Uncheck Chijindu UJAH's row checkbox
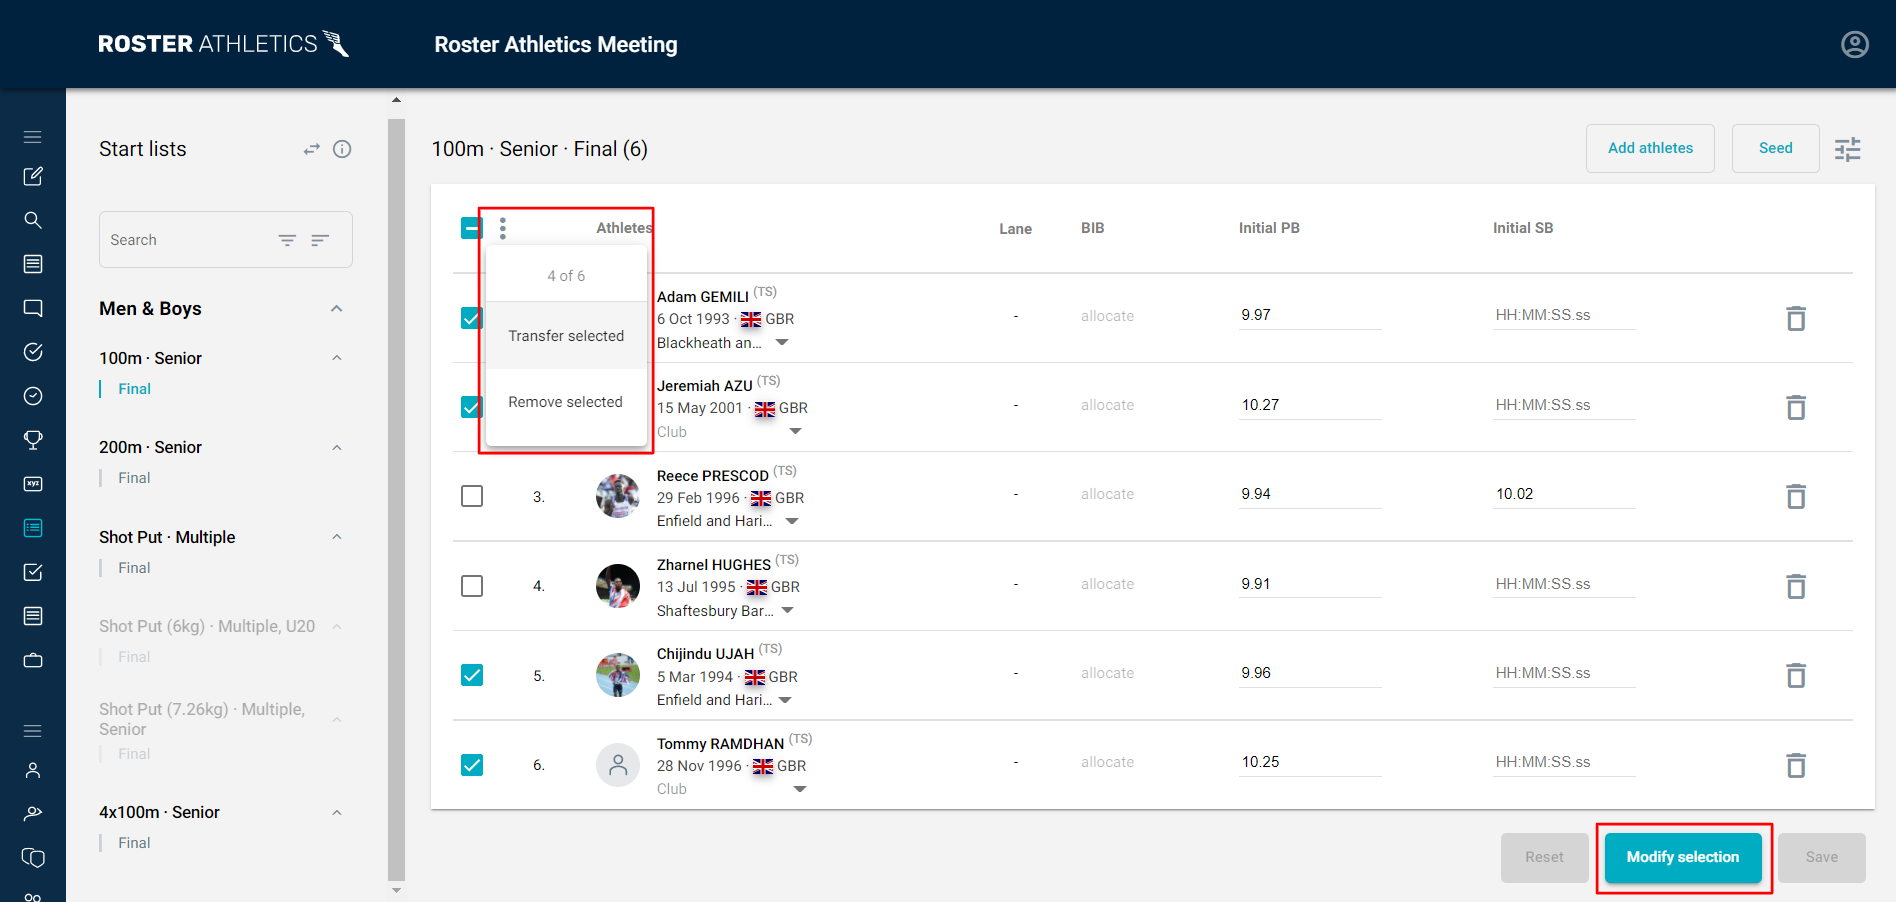The height and width of the screenshot is (902, 1896). 471,675
